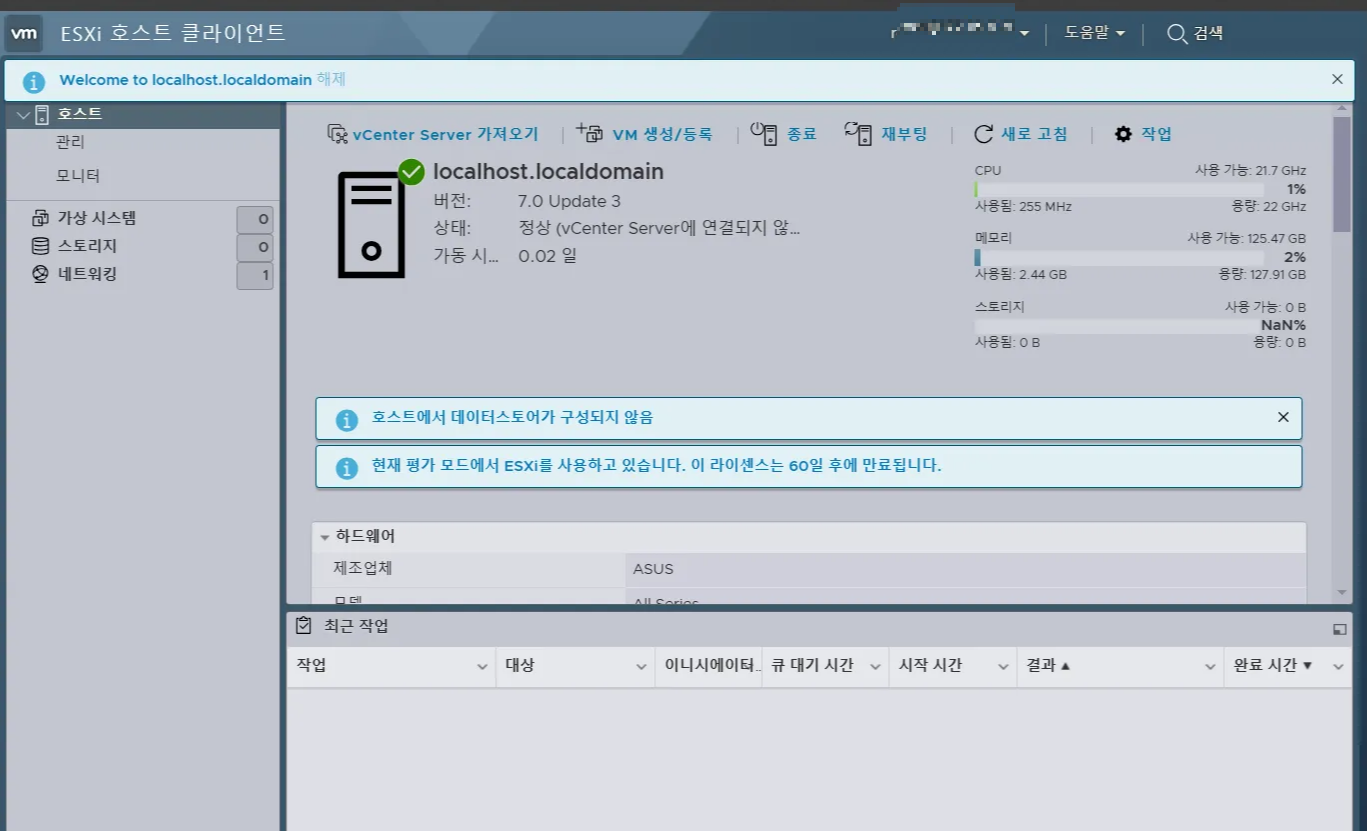
Task: Click info icon in datastore warning
Action: click(x=346, y=419)
